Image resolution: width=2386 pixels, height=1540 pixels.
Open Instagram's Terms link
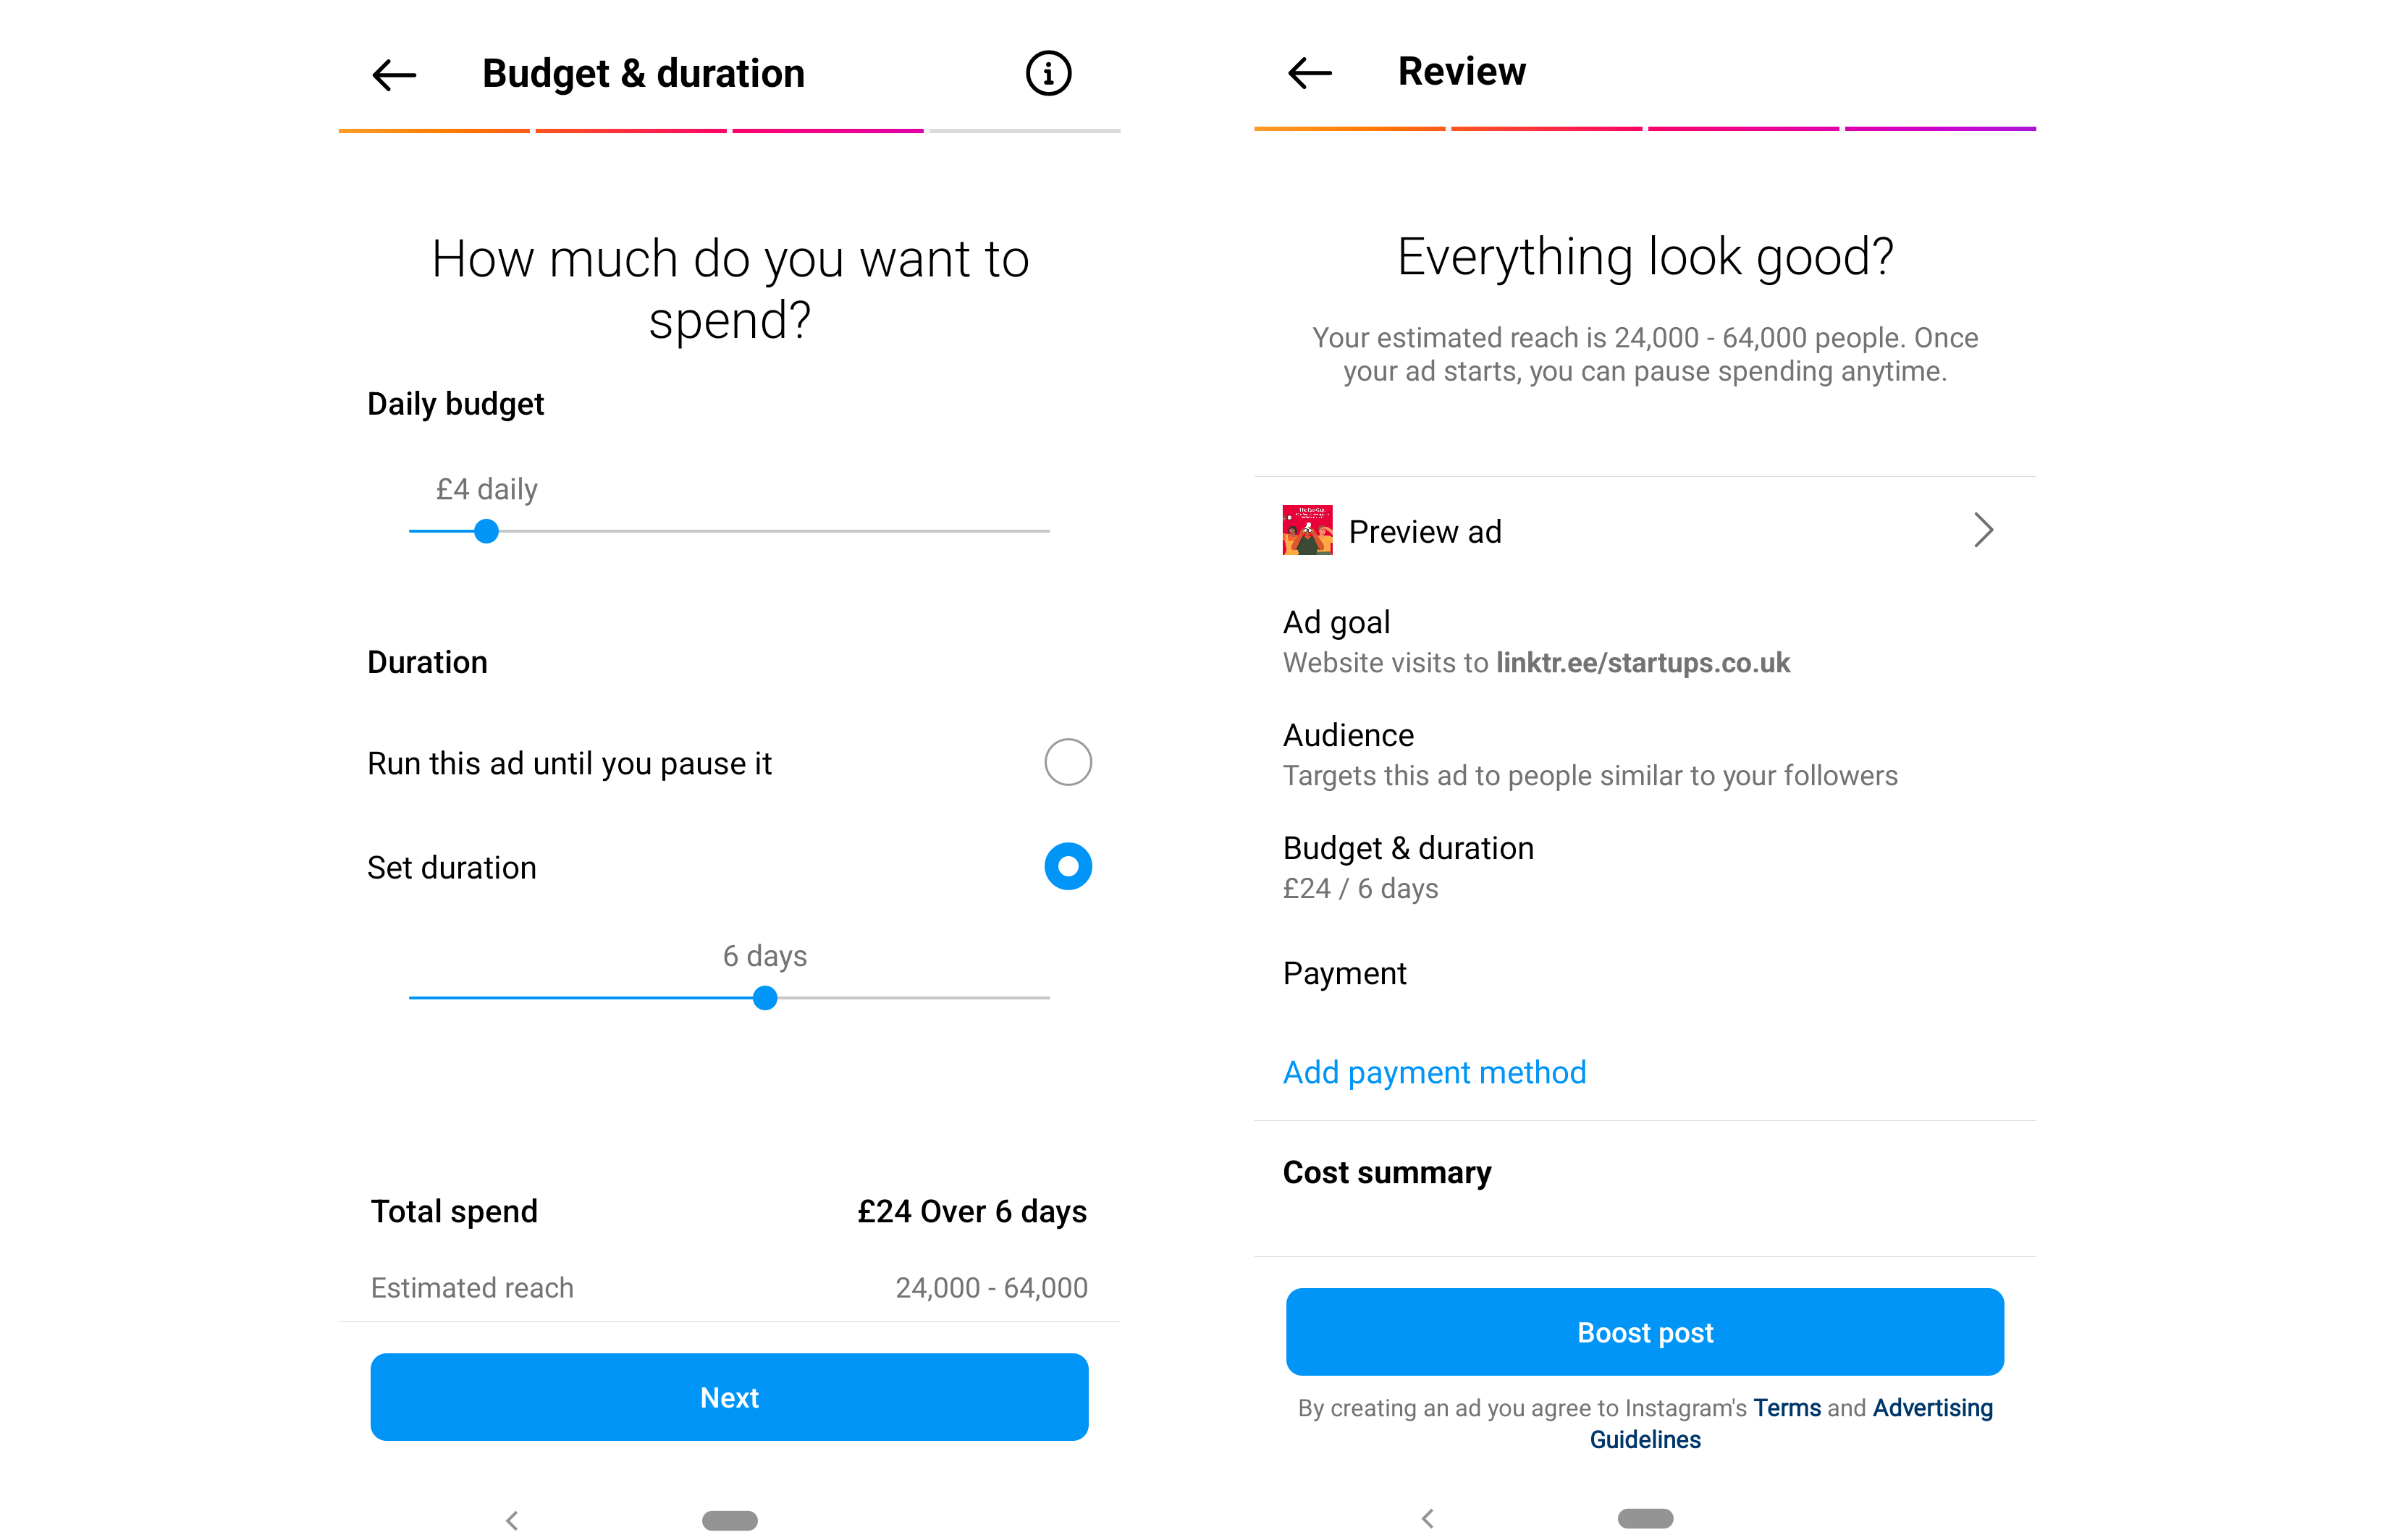(x=1786, y=1408)
